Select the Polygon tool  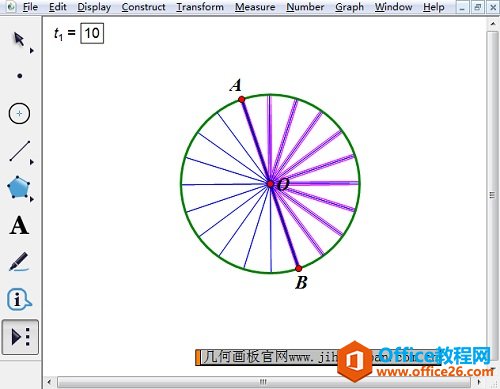pyautogui.click(x=19, y=187)
